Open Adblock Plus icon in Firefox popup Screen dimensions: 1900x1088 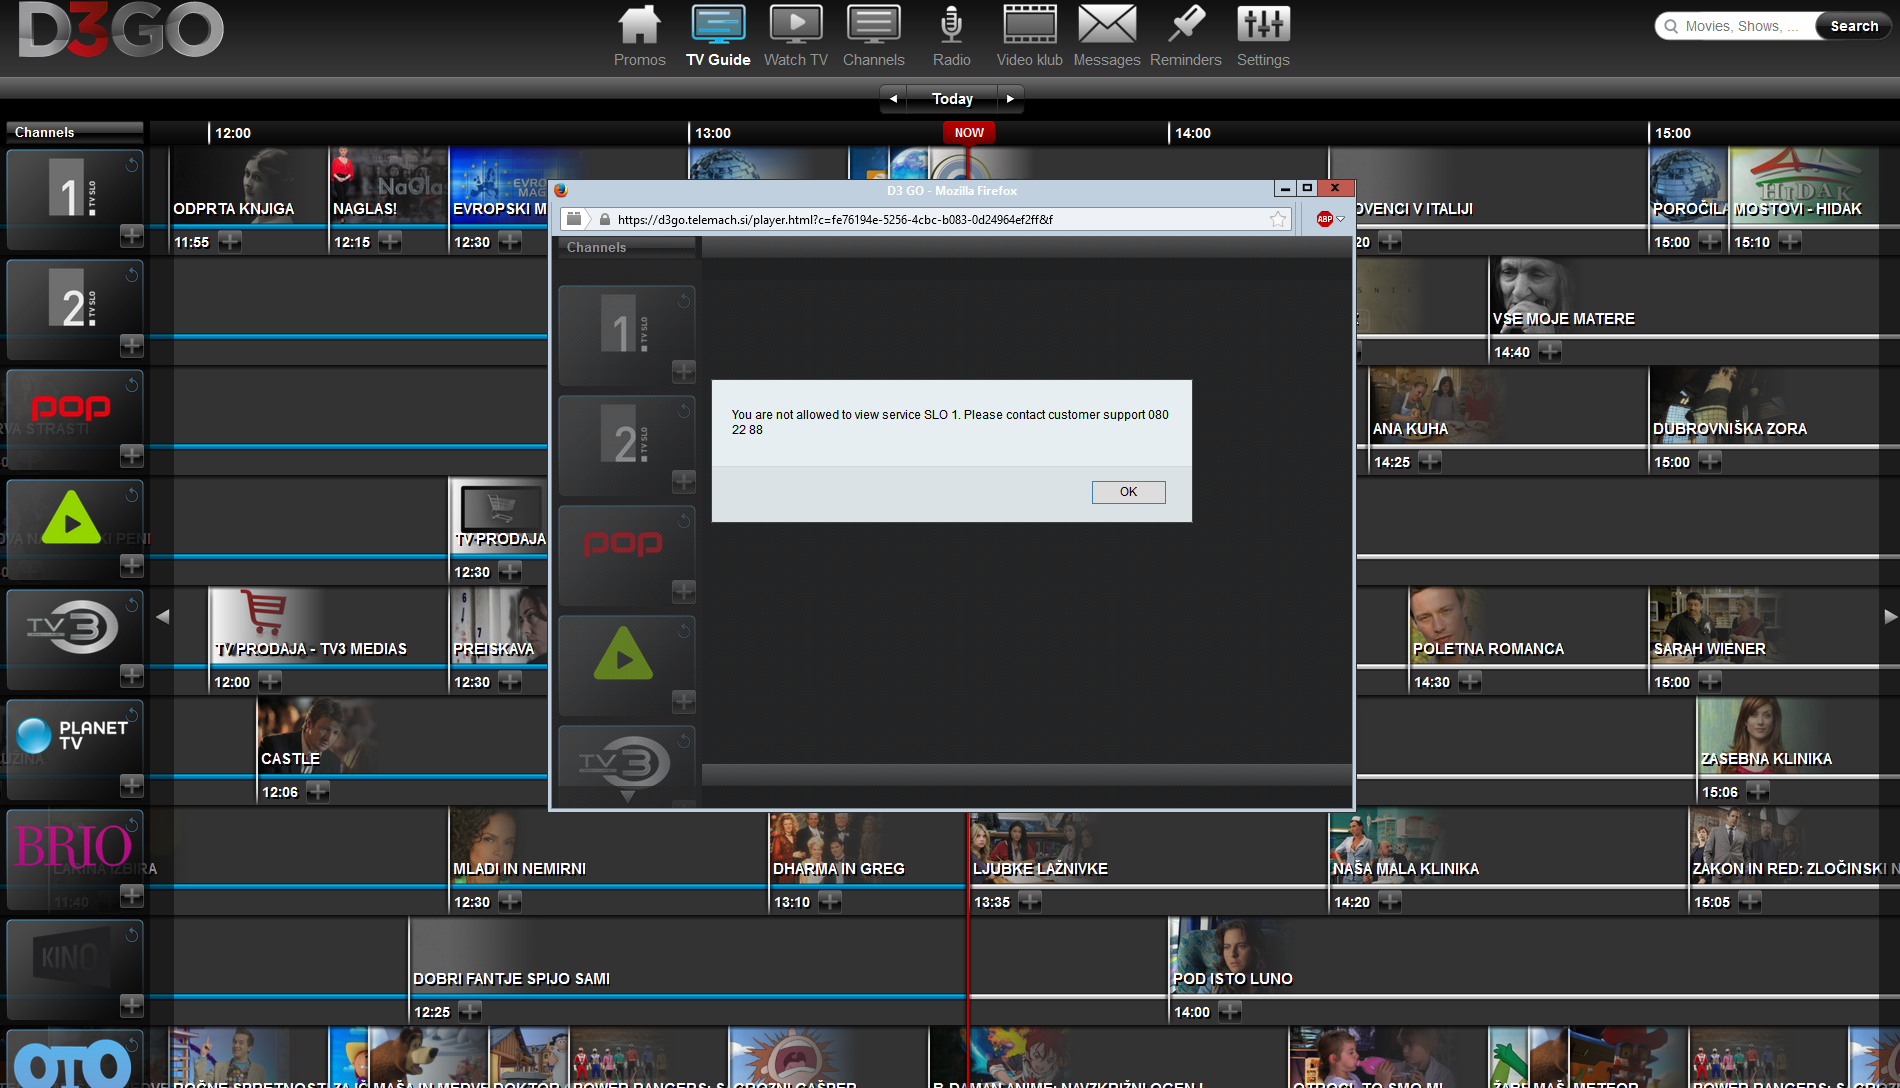[1324, 220]
